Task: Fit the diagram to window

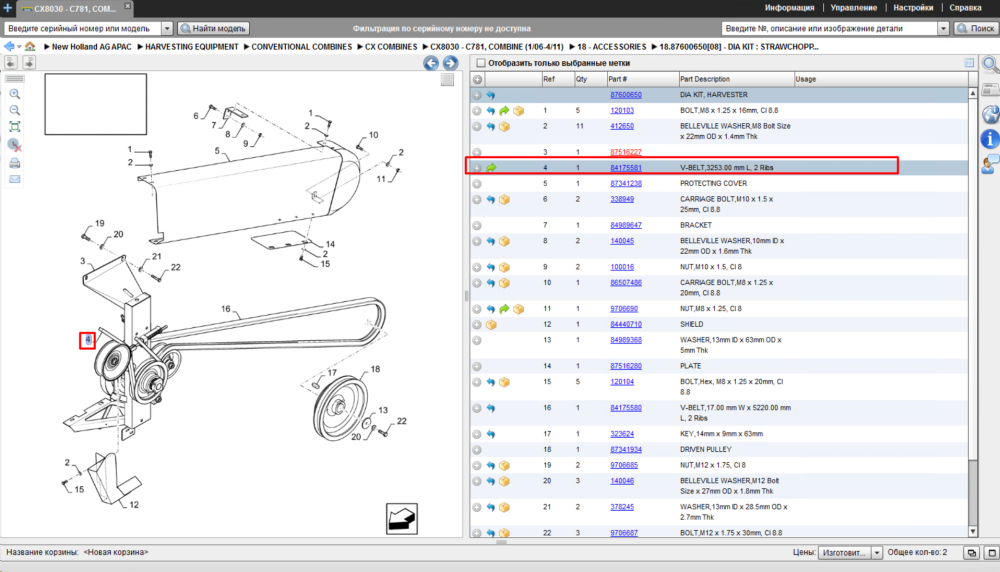Action: point(15,127)
